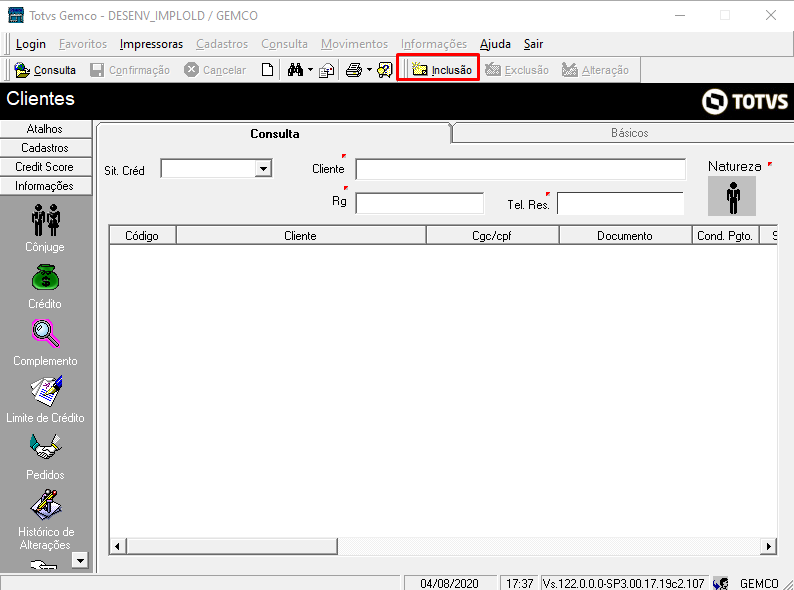Click the Cancelar toolbar button
794x590 pixels.
point(215,70)
